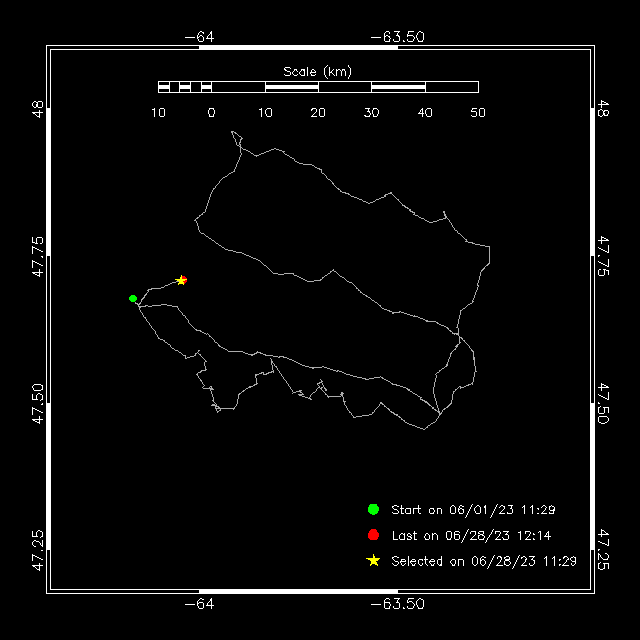640x640 pixels.
Task: Click the green circle in the legend
Action: 373,509
